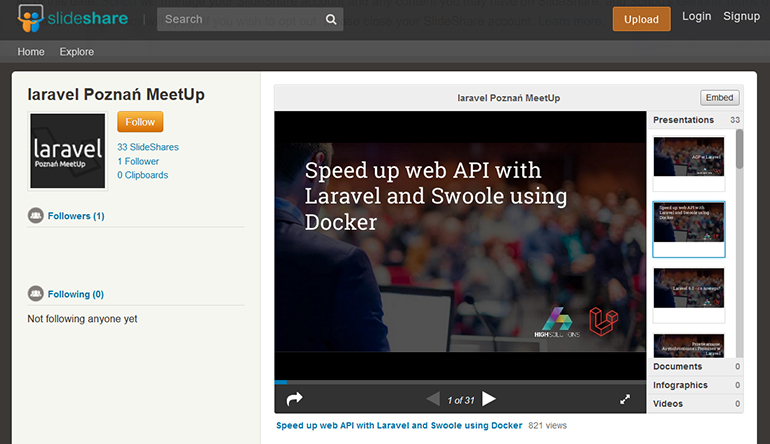Screen dimensions: 770x444
Task: Click the Following (0) heading link
Action: tap(76, 294)
